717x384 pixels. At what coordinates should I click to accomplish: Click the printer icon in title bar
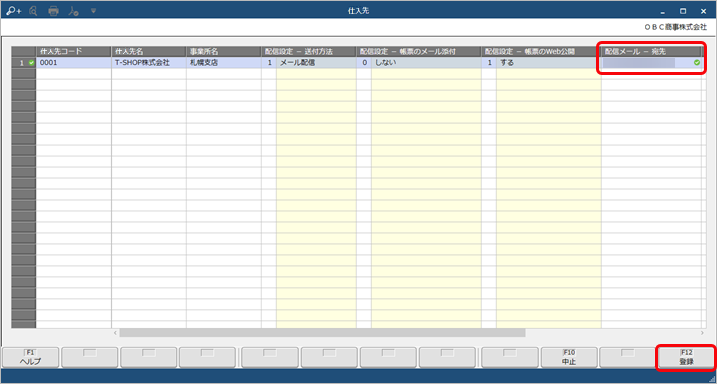[x=54, y=11]
